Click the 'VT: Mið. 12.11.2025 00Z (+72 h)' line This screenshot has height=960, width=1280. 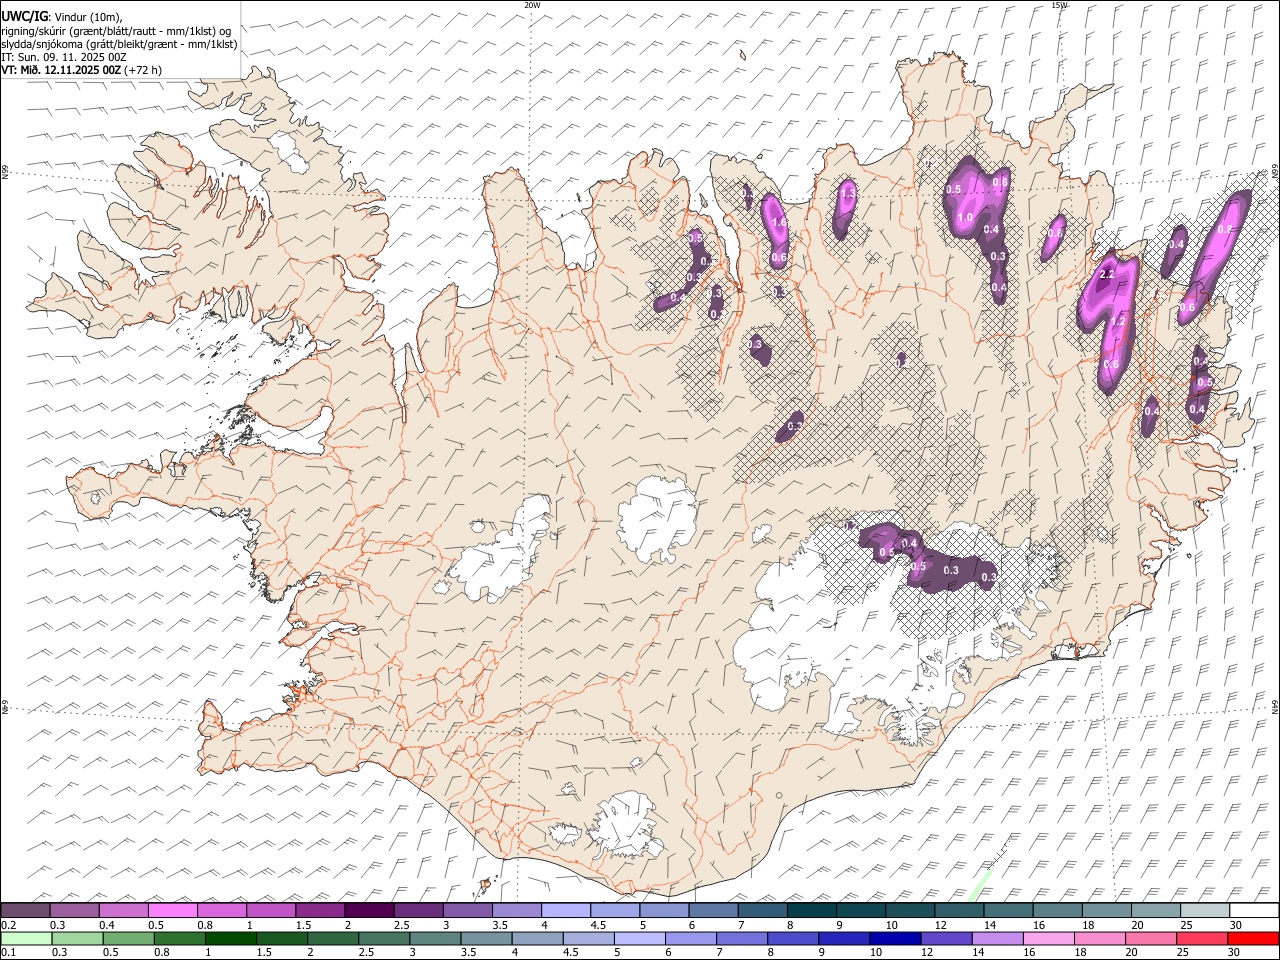pos(82,70)
